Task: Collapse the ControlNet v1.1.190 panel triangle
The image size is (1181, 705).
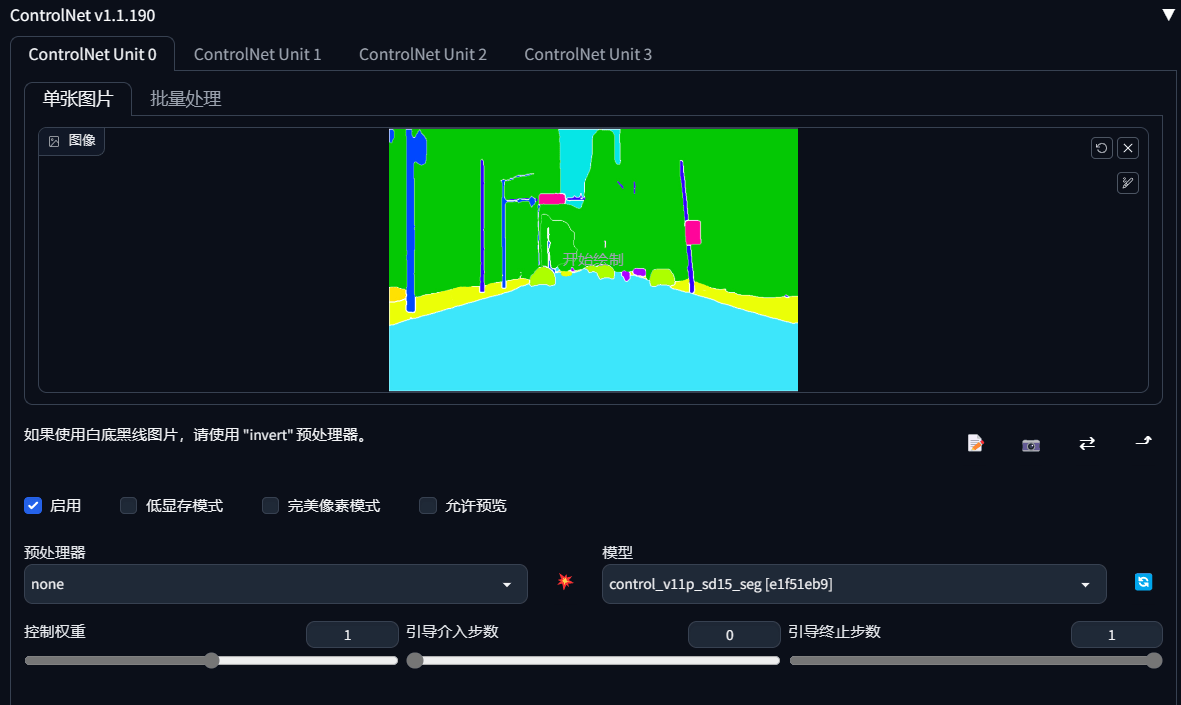Action: tap(1168, 15)
